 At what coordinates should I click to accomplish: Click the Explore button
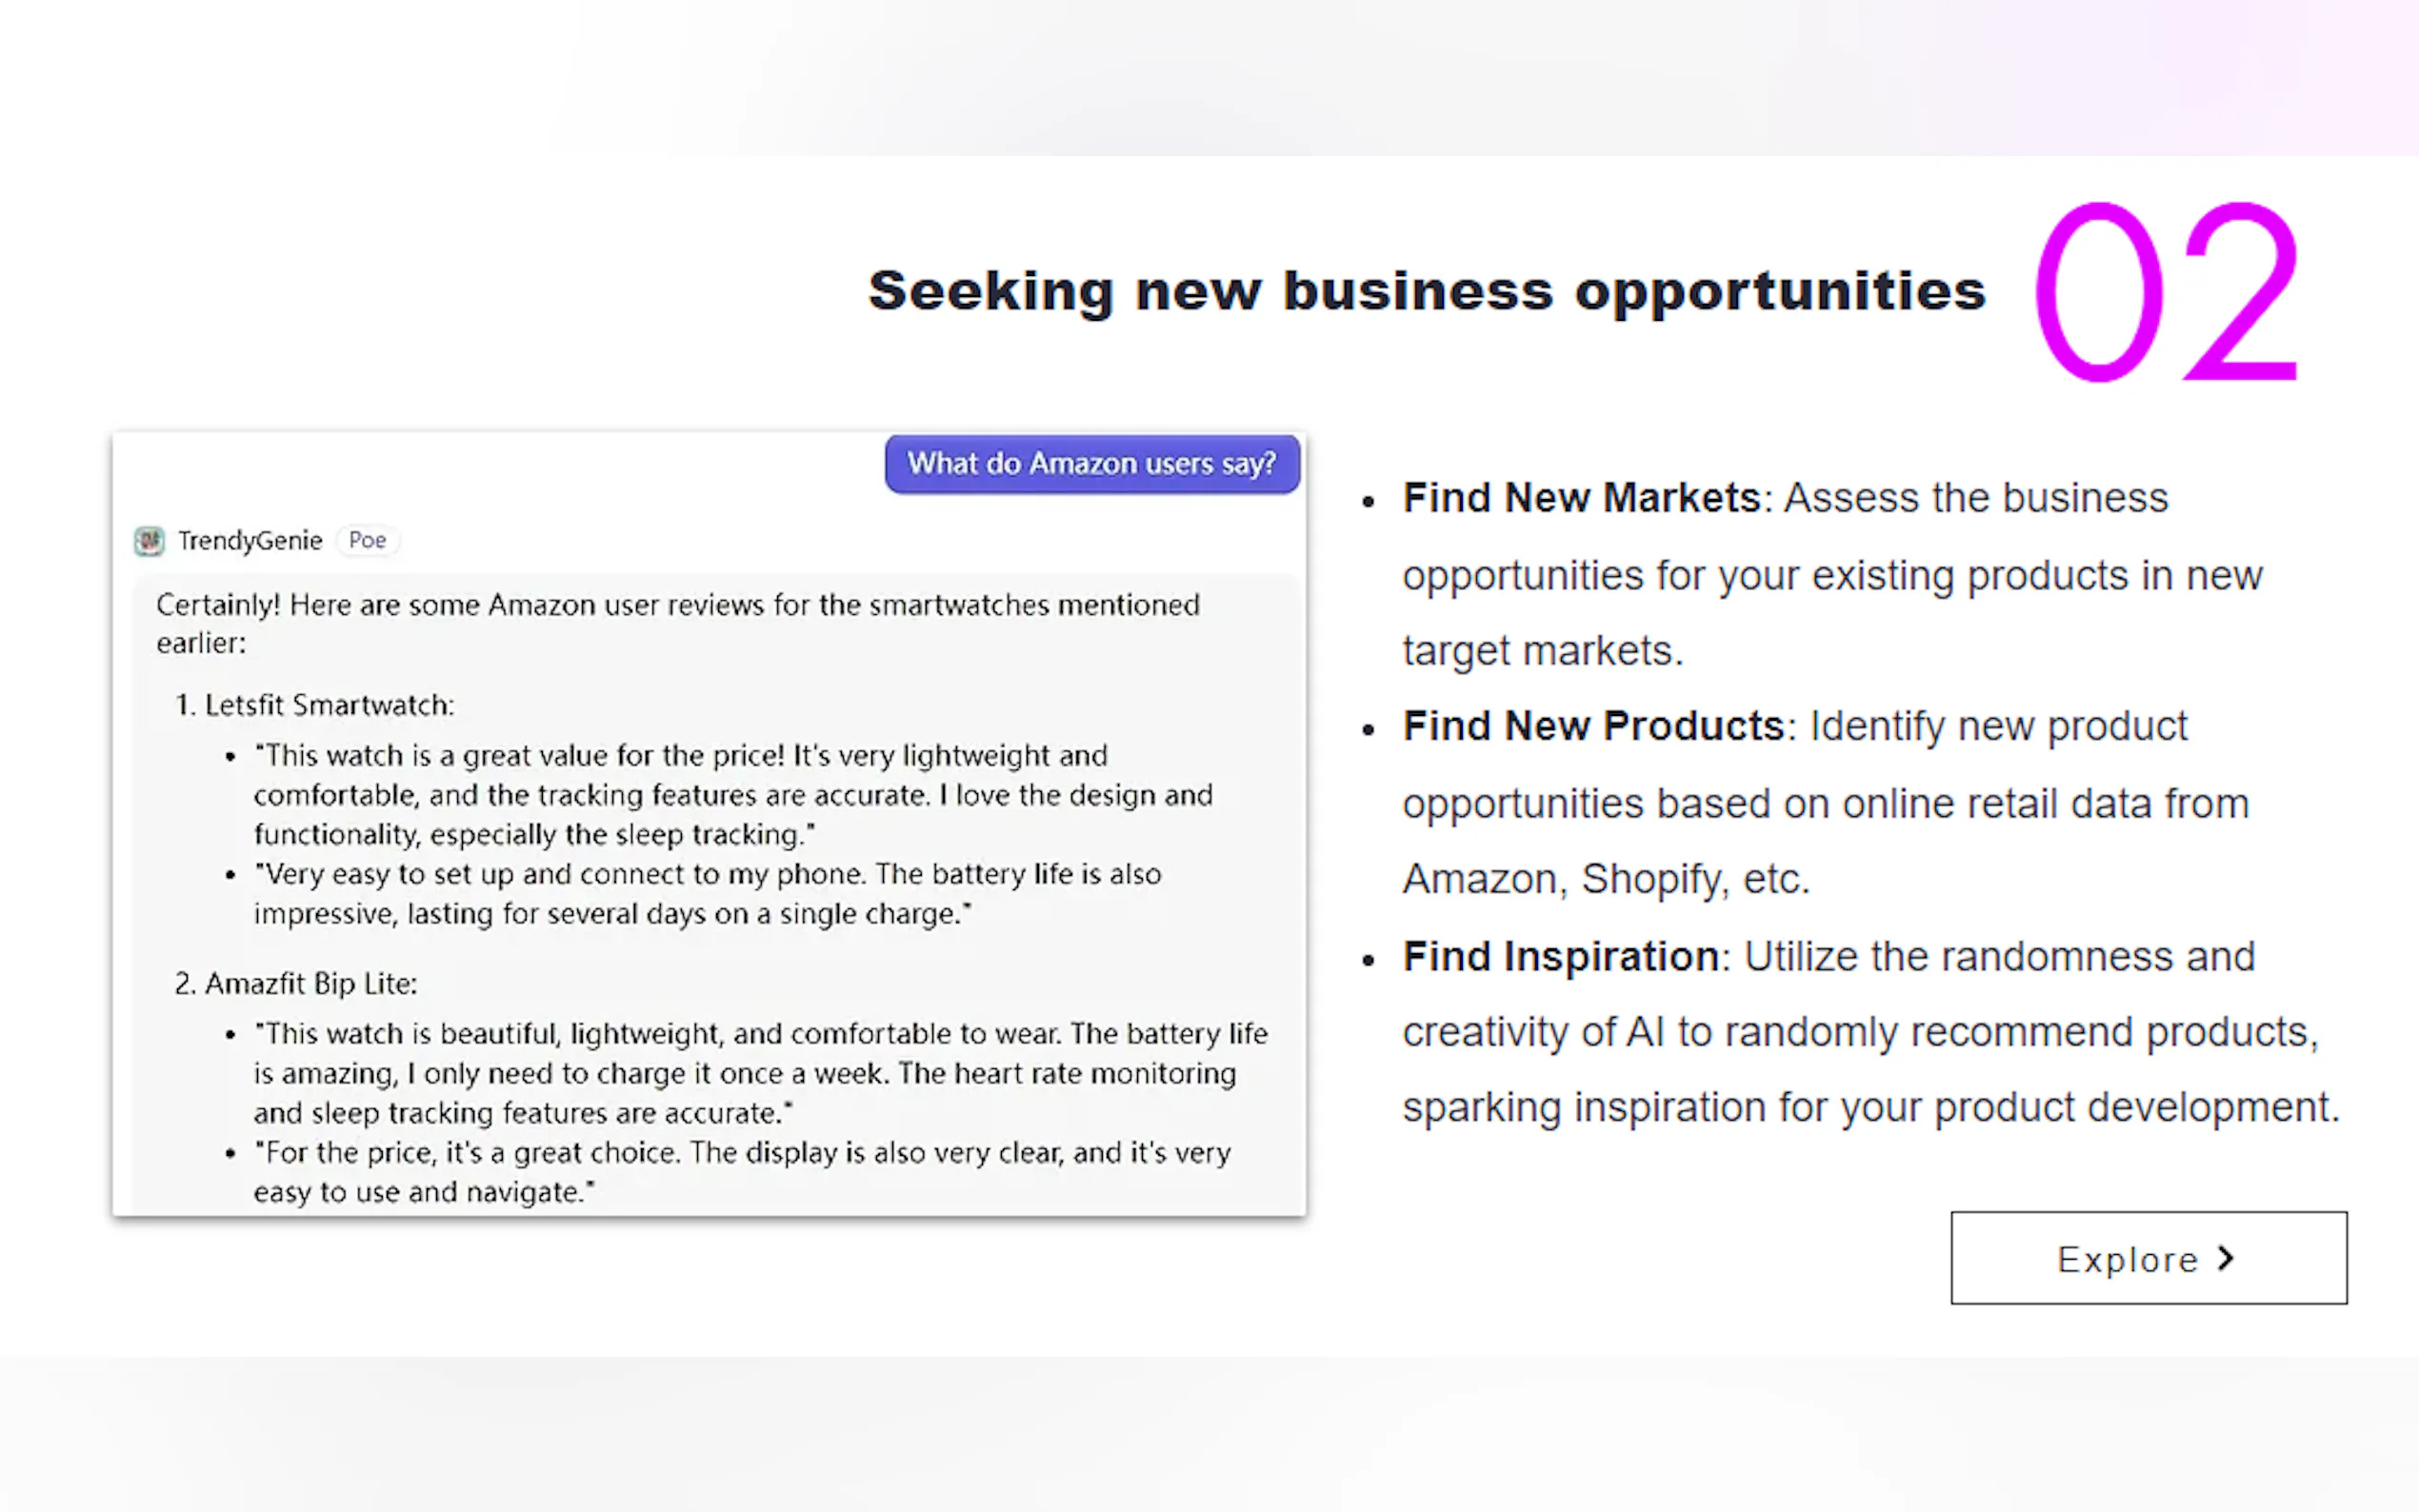point(2147,1258)
